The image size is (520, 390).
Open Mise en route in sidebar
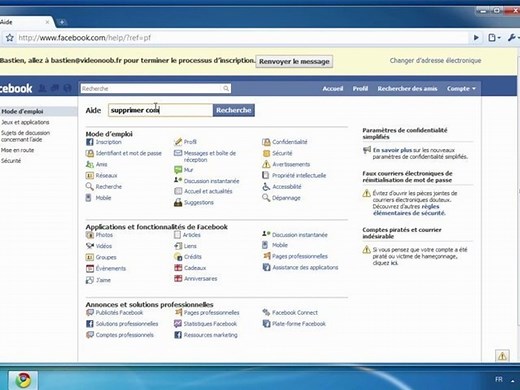(18, 150)
